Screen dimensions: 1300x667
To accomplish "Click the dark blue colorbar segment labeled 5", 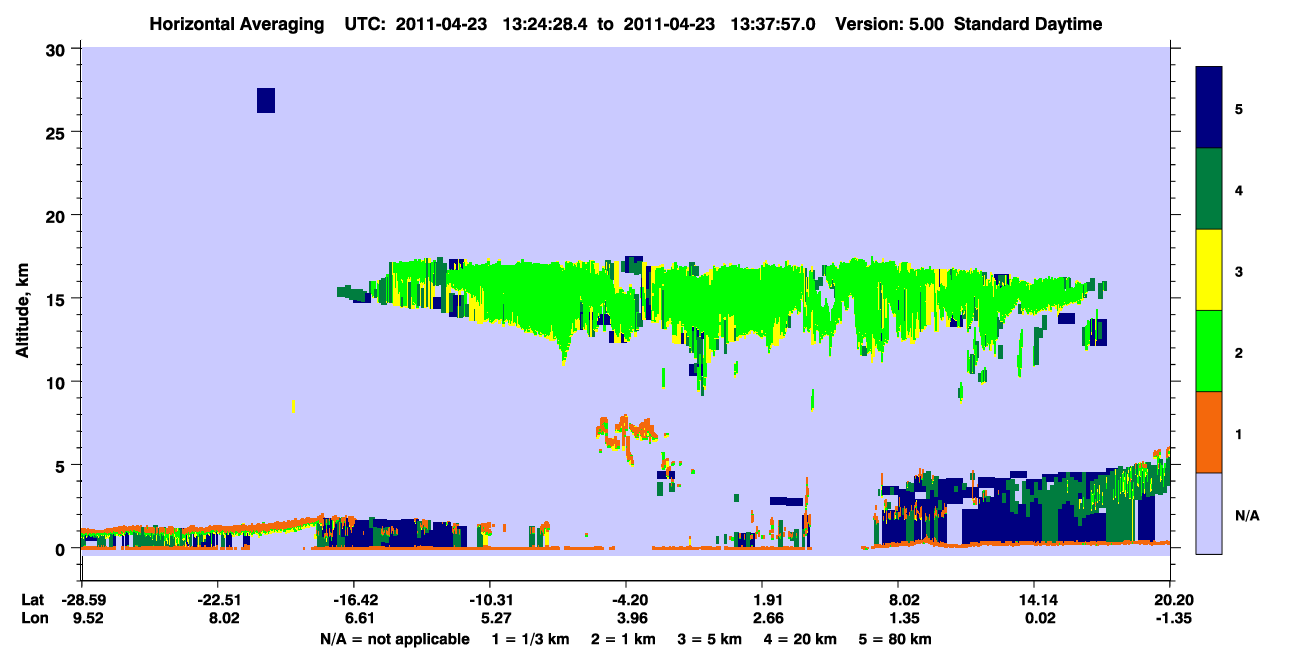I will pos(1210,108).
